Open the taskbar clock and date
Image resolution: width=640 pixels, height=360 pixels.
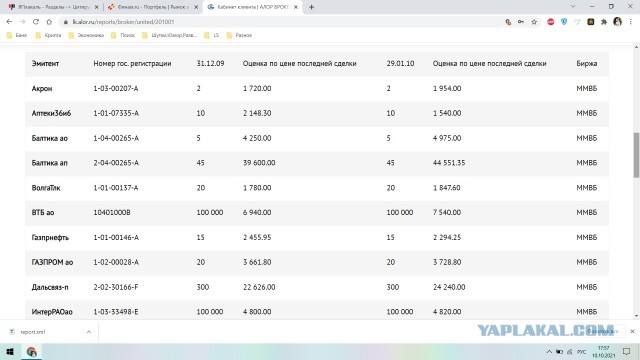point(603,351)
